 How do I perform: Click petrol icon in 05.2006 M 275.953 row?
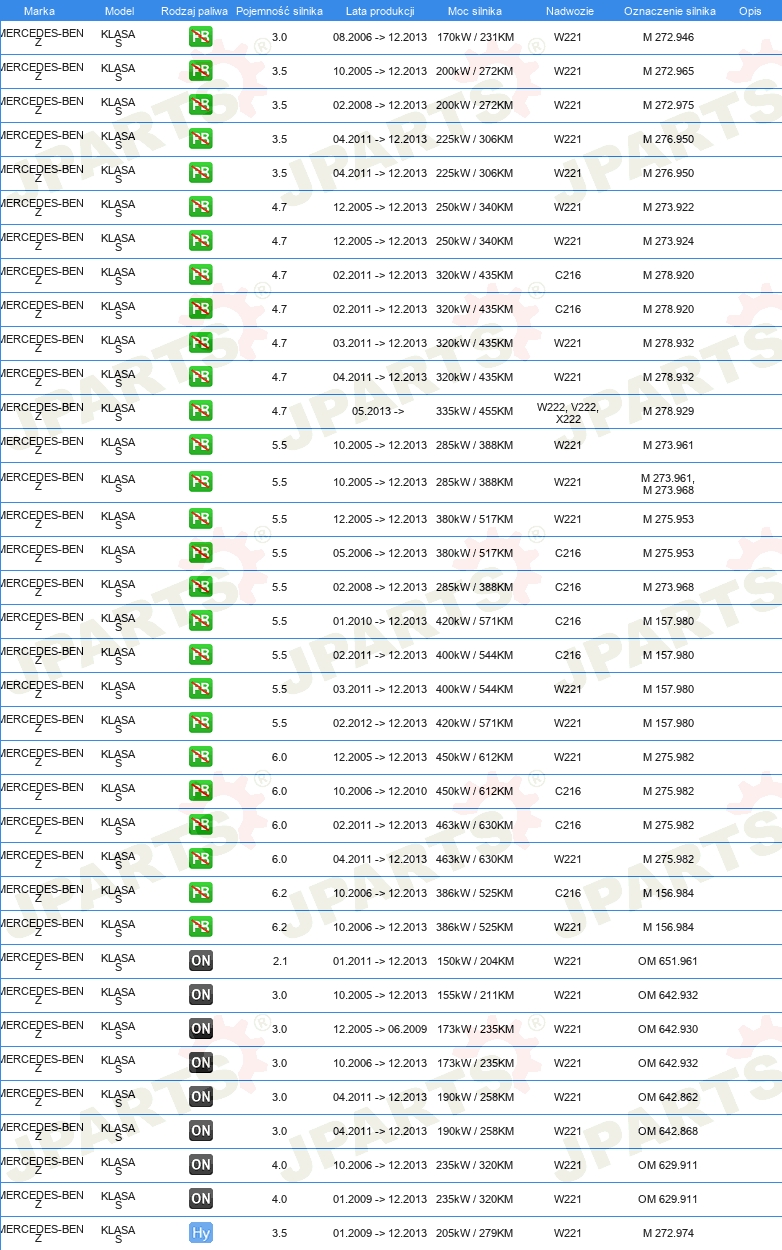[x=200, y=554]
